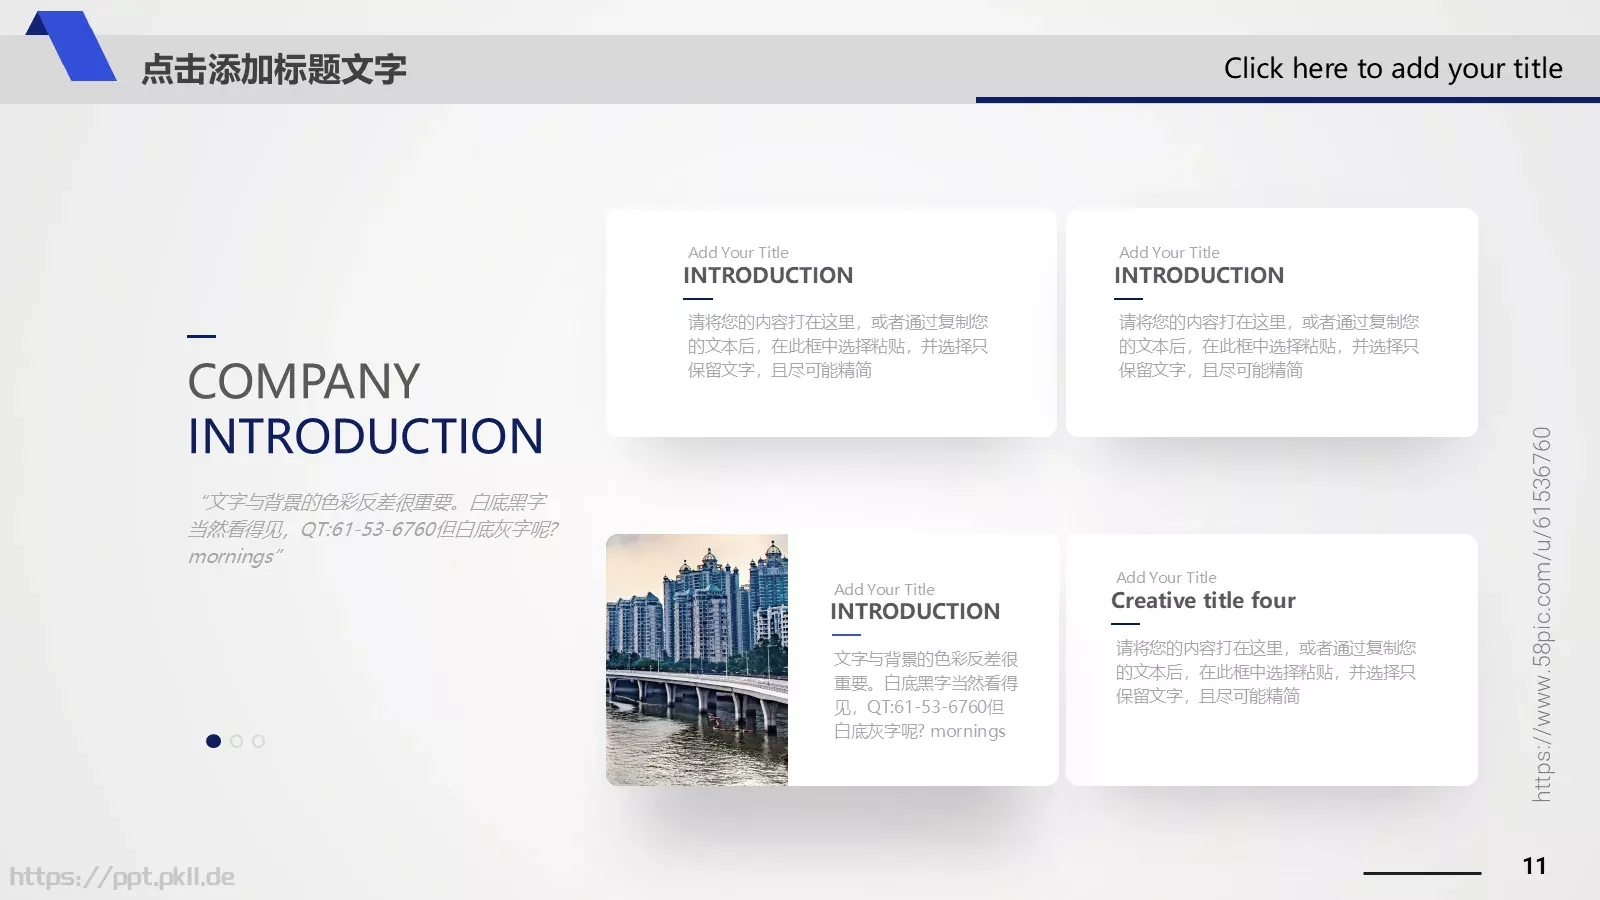The image size is (1600, 900).
Task: Select the Chinese title placeholder '点击添加标题文字'
Action: click(274, 69)
